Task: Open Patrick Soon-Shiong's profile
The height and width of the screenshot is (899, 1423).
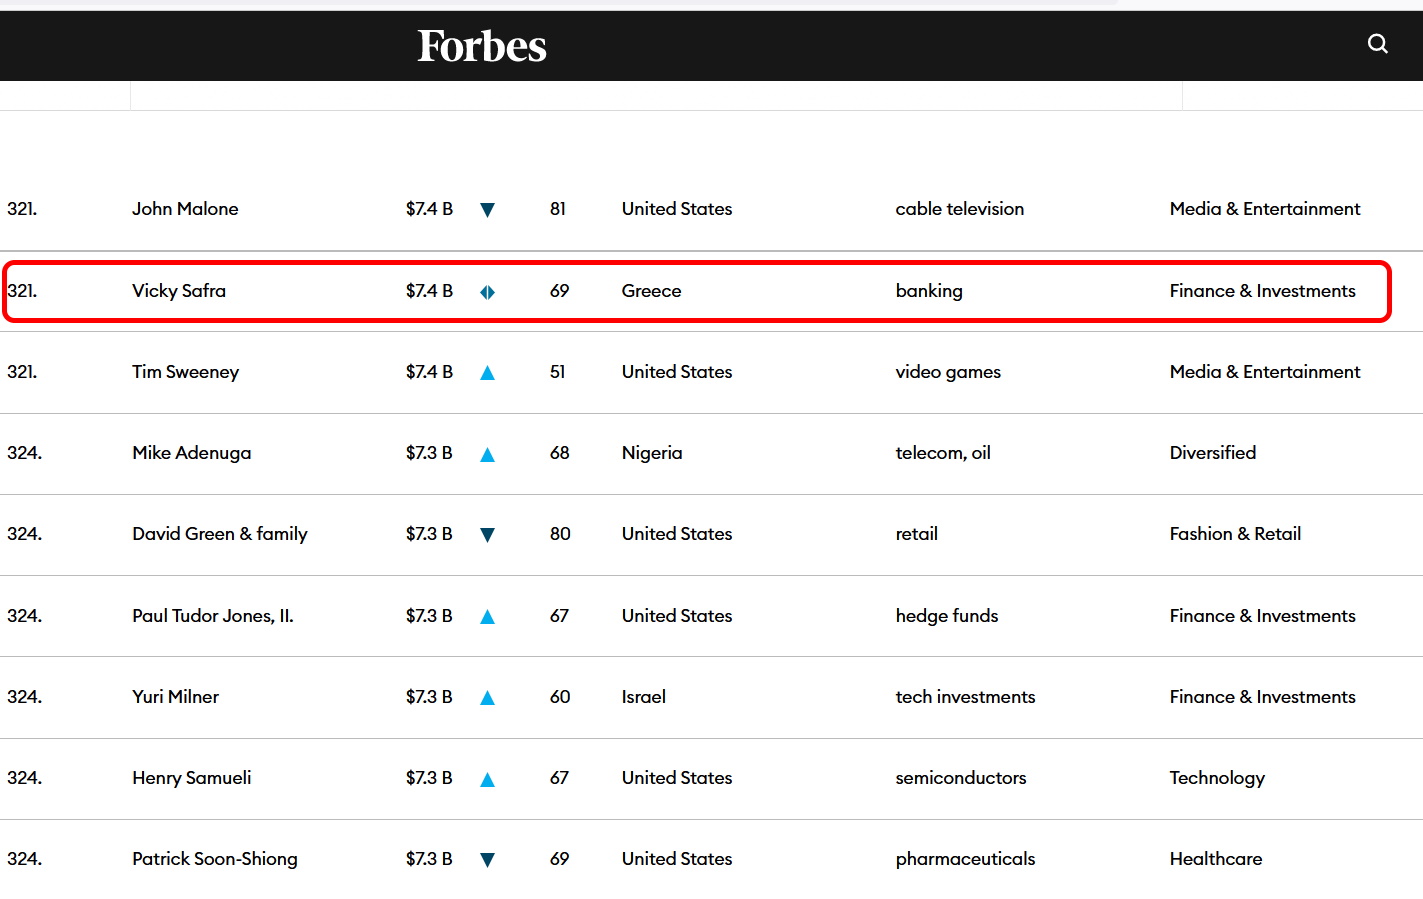Action: pyautogui.click(x=215, y=859)
